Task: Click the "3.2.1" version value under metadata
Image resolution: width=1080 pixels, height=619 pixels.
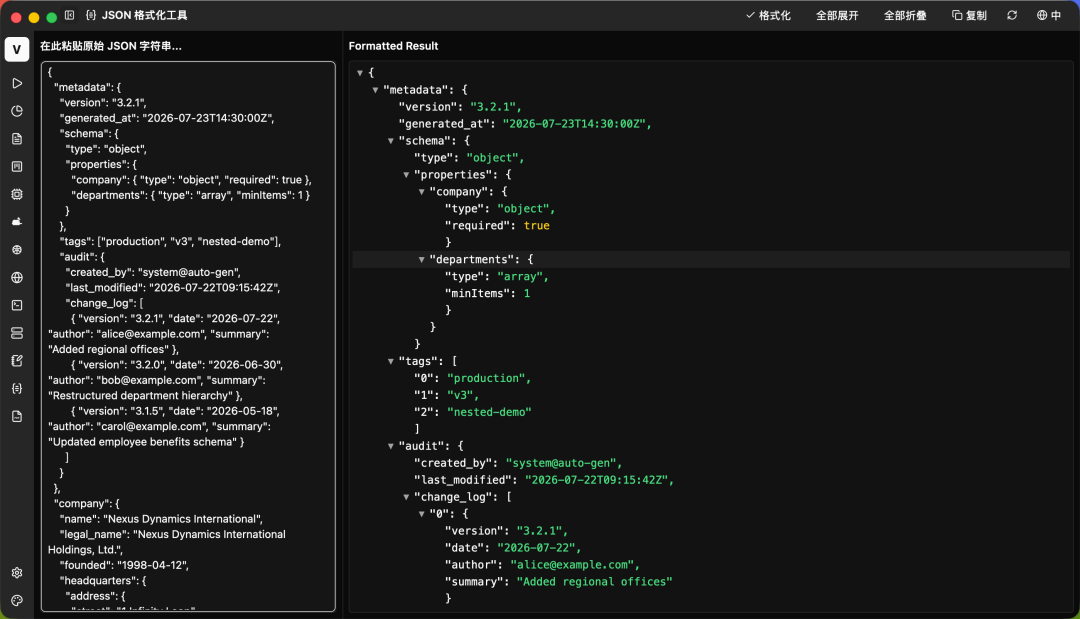Action: (x=492, y=107)
